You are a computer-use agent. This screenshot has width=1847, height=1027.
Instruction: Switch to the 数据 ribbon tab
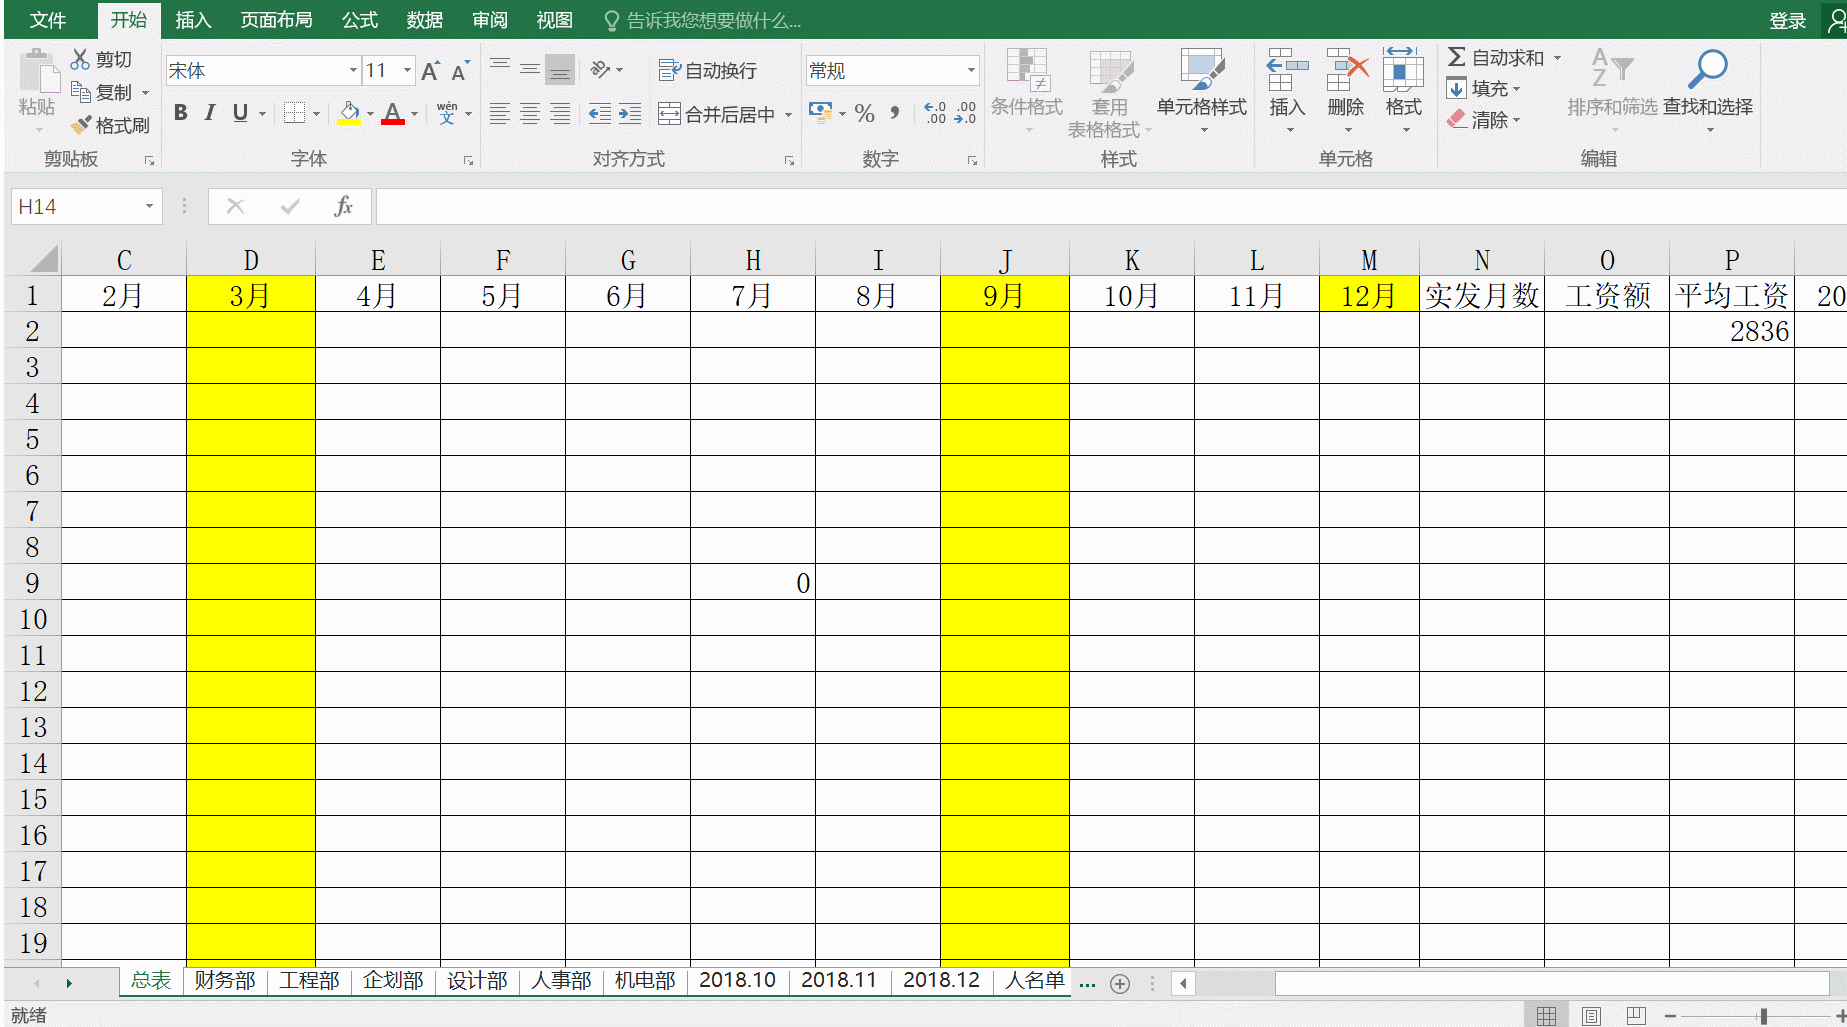[x=424, y=20]
